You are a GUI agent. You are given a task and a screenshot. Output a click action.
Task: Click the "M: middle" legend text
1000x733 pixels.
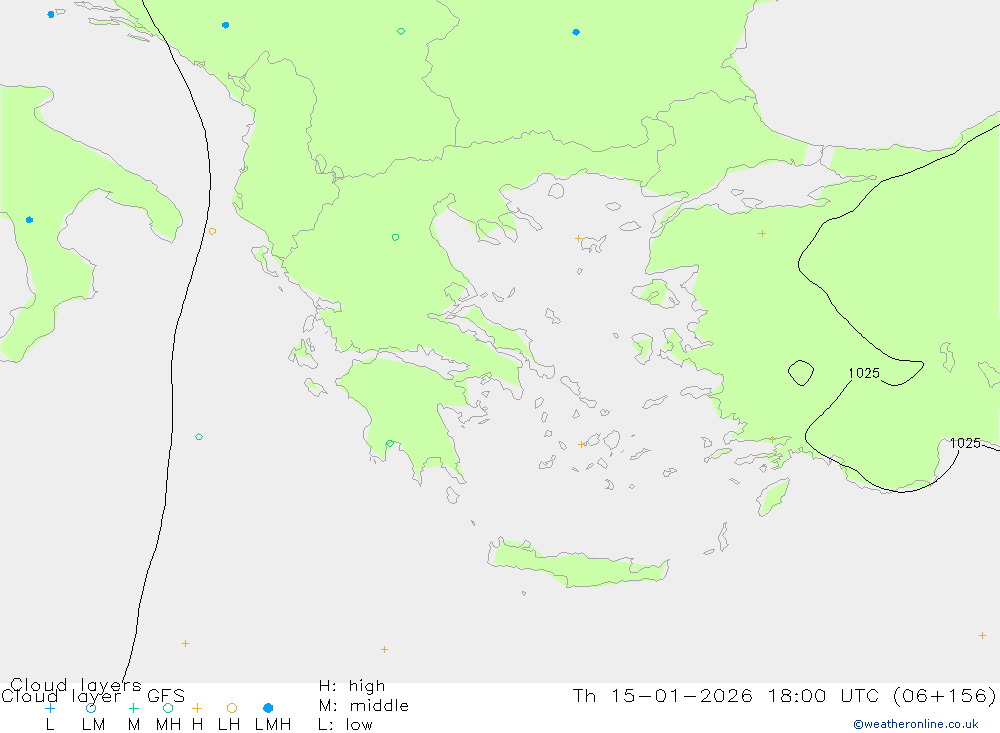coord(364,706)
